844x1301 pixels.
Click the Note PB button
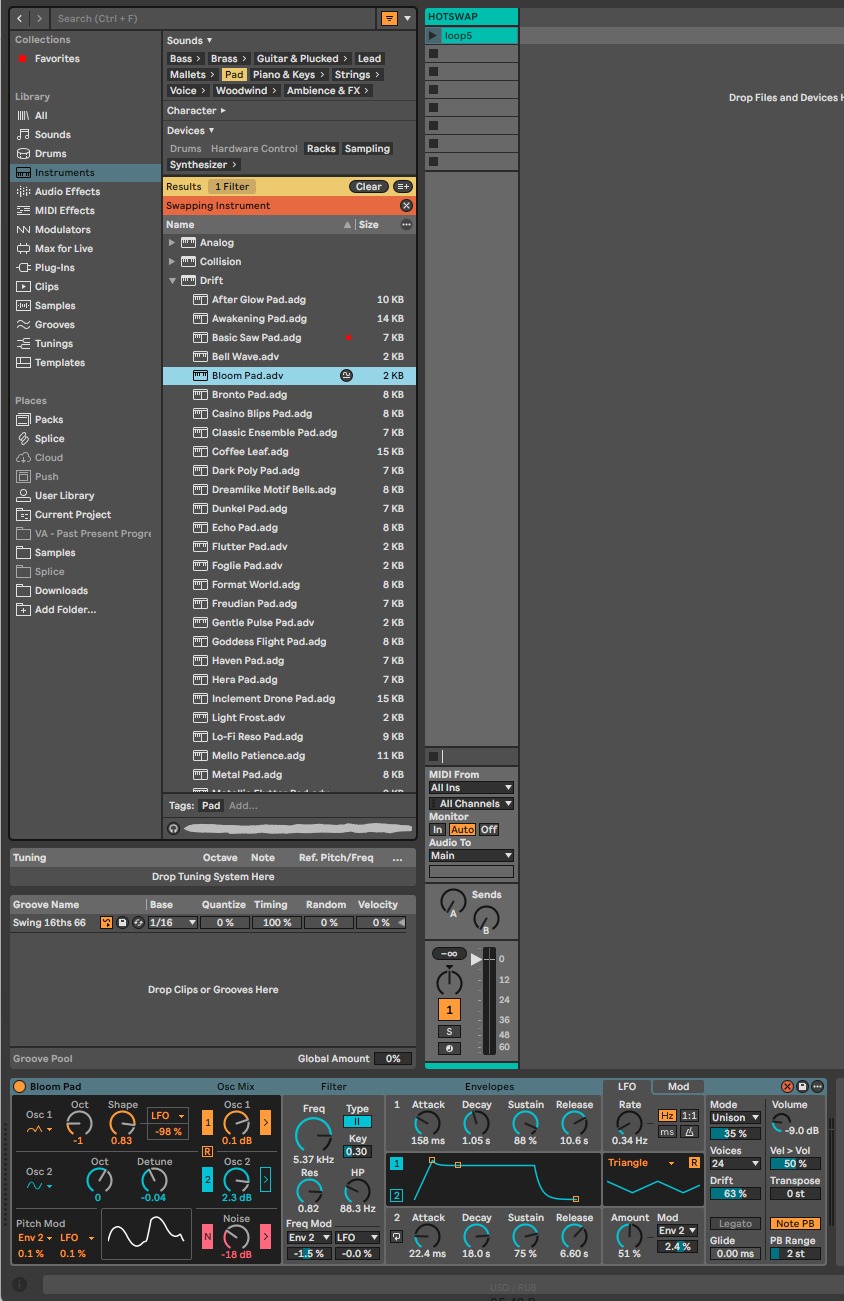pos(795,1223)
